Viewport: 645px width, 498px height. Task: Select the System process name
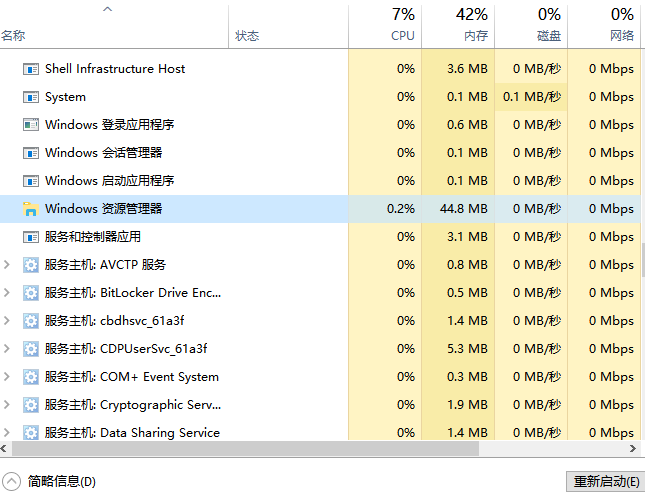tap(65, 97)
